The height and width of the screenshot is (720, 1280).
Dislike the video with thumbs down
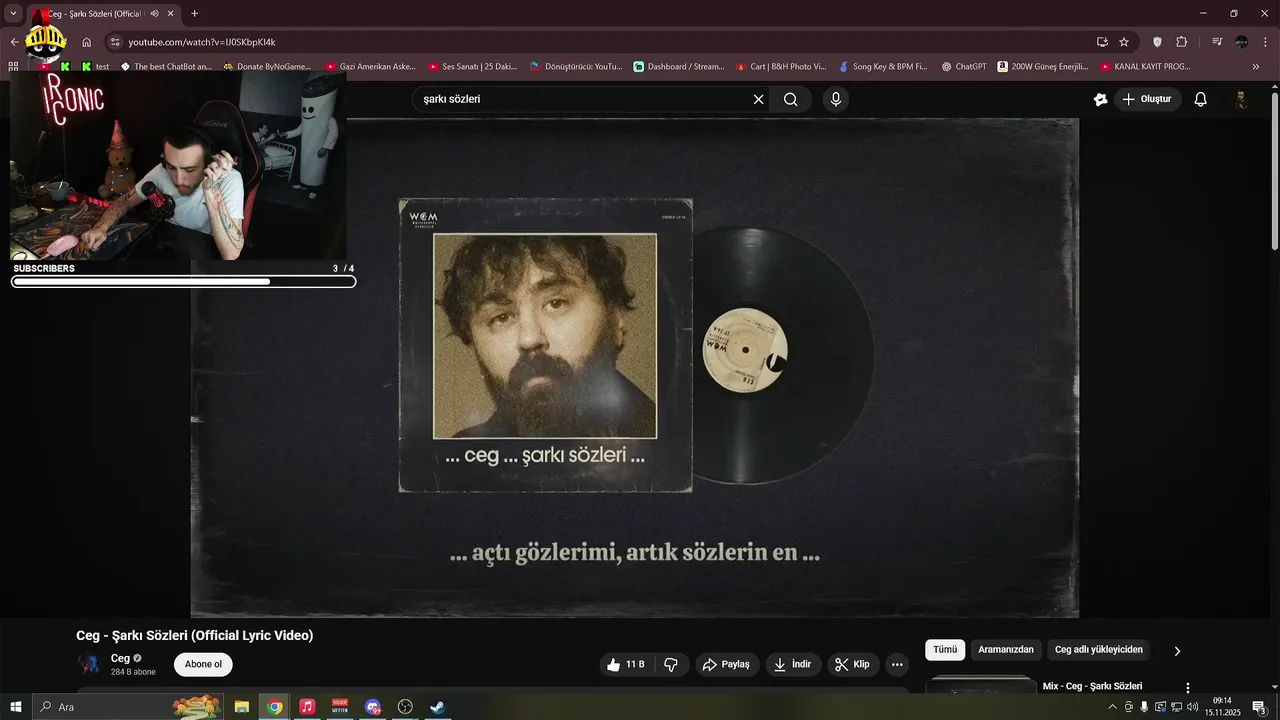pos(671,664)
